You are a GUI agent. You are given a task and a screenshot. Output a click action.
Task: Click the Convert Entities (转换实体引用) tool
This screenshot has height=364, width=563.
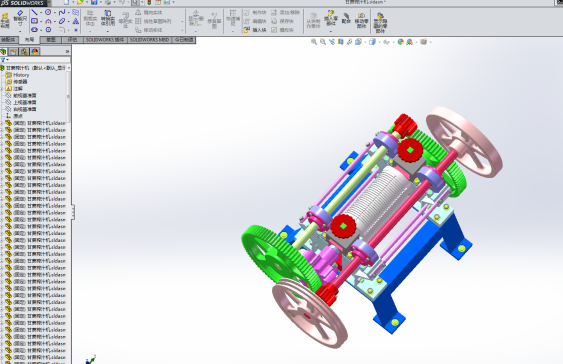tap(108, 19)
